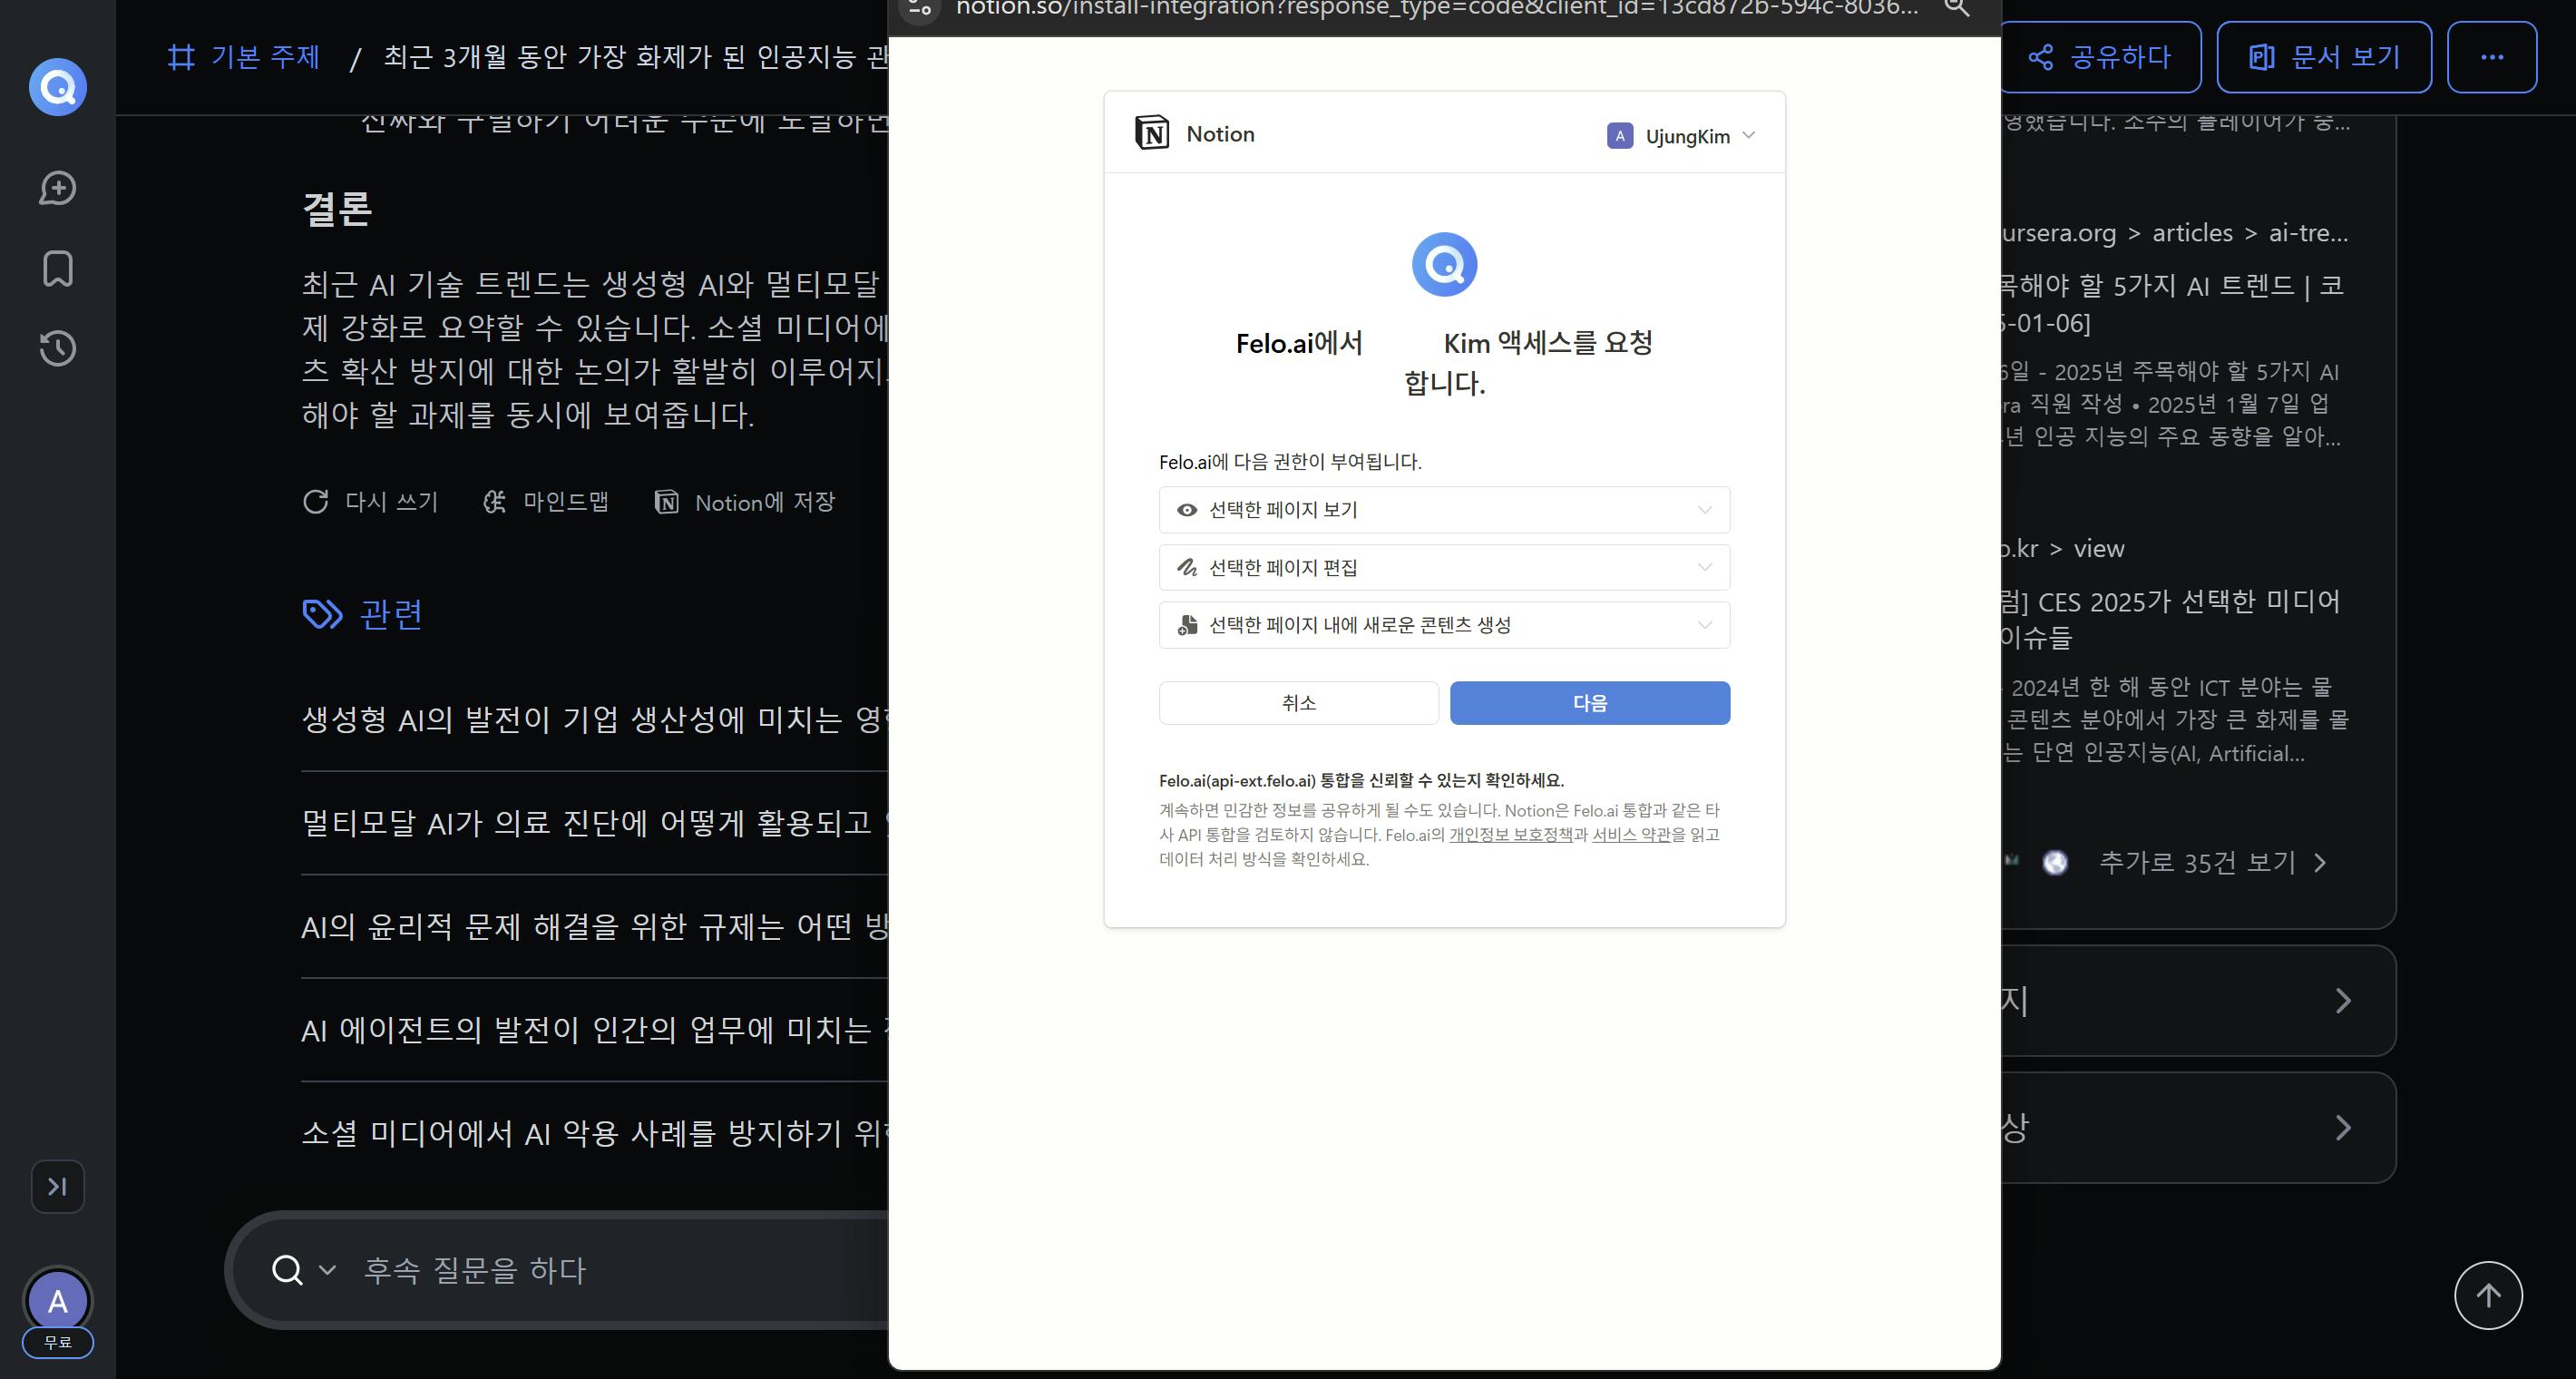
Task: Open history from the sidebar
Action: pyautogui.click(x=57, y=348)
